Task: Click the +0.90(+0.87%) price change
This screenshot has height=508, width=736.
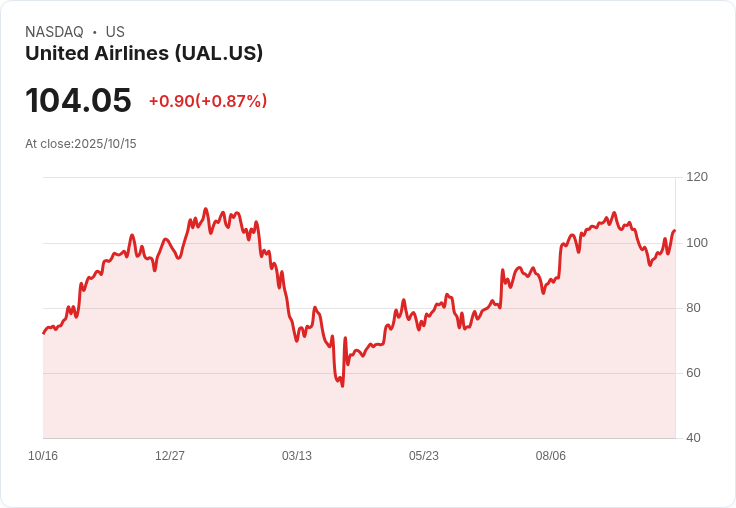Action: [x=208, y=100]
